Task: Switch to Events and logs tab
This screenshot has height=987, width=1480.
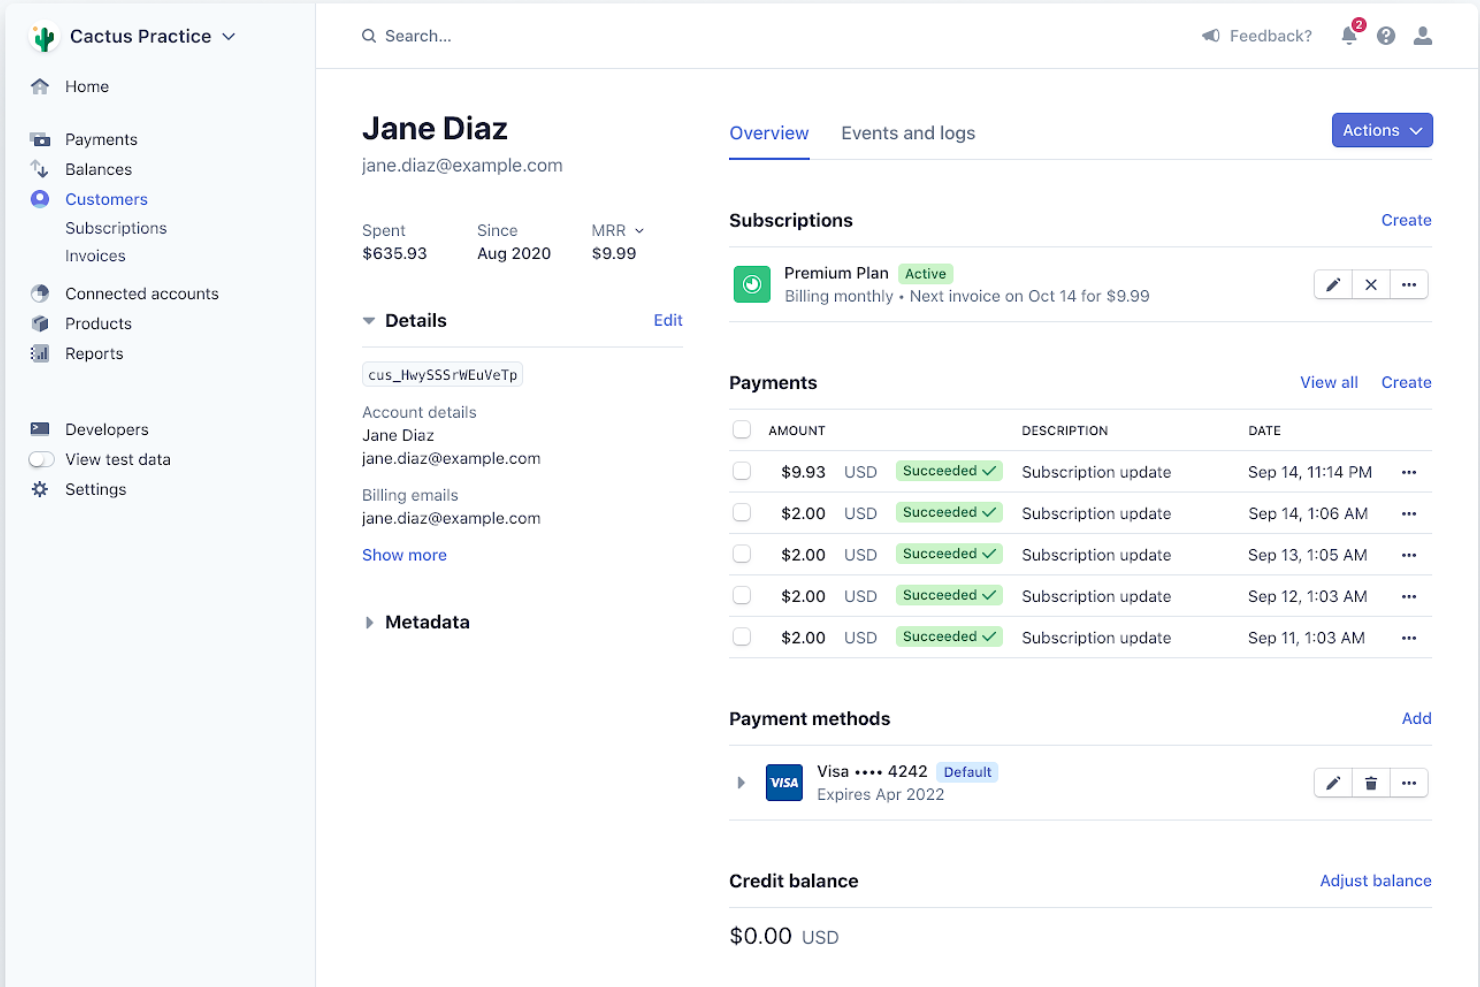Action: [908, 133]
